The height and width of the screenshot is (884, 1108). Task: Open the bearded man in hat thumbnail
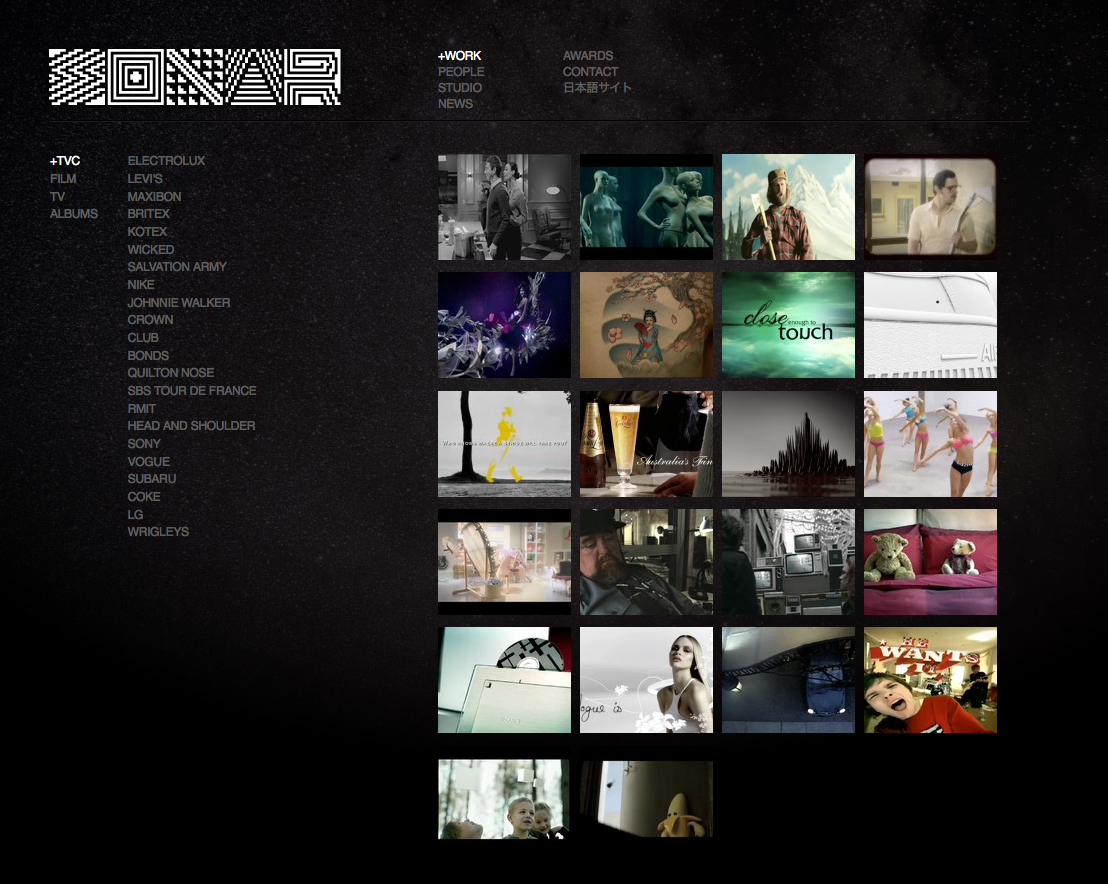point(647,562)
